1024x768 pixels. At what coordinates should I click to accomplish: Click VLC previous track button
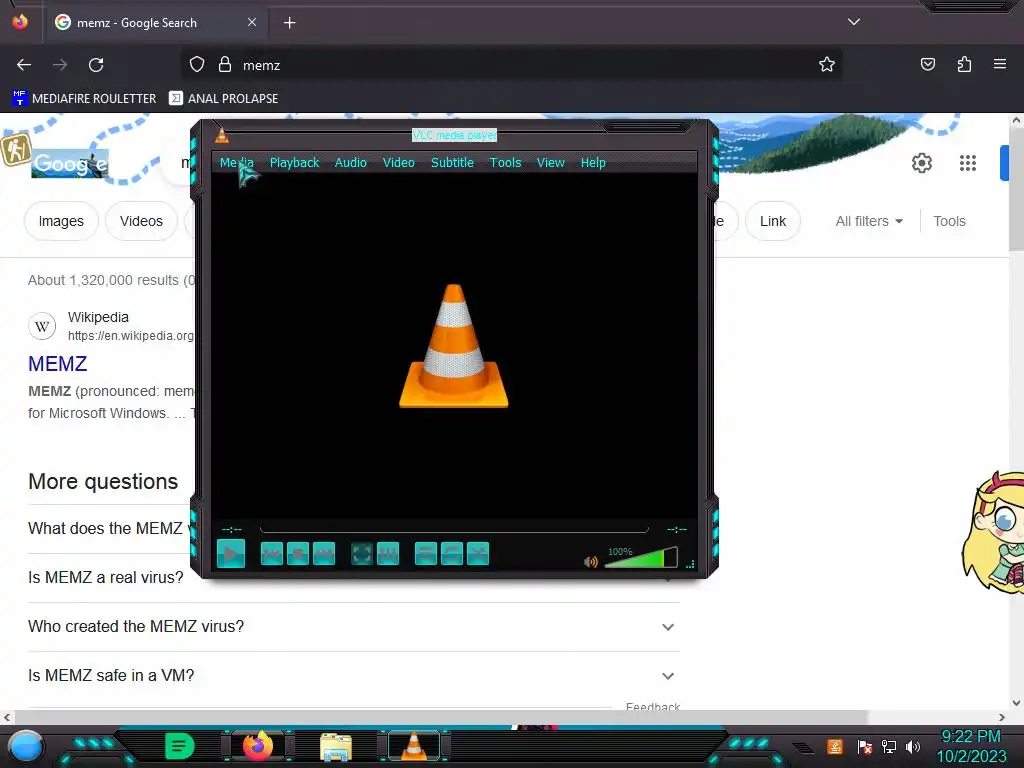(x=272, y=554)
